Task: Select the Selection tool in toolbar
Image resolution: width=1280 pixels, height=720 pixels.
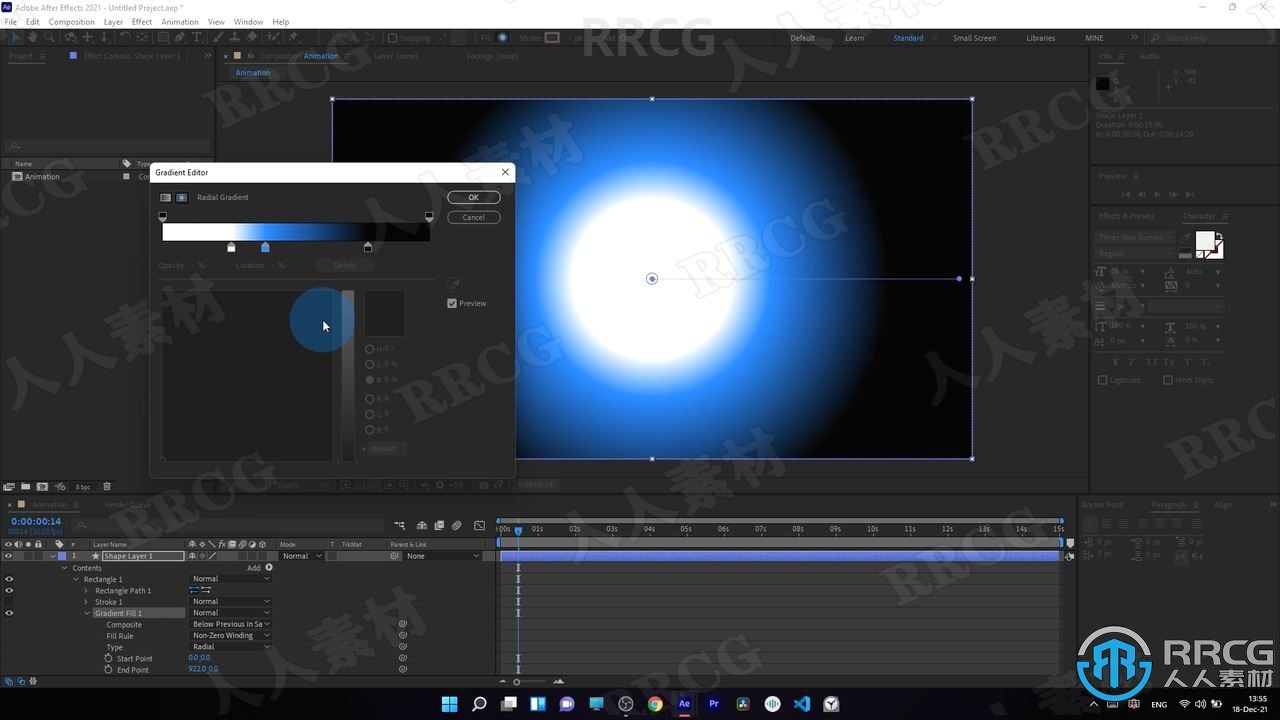Action: pyautogui.click(x=15, y=38)
